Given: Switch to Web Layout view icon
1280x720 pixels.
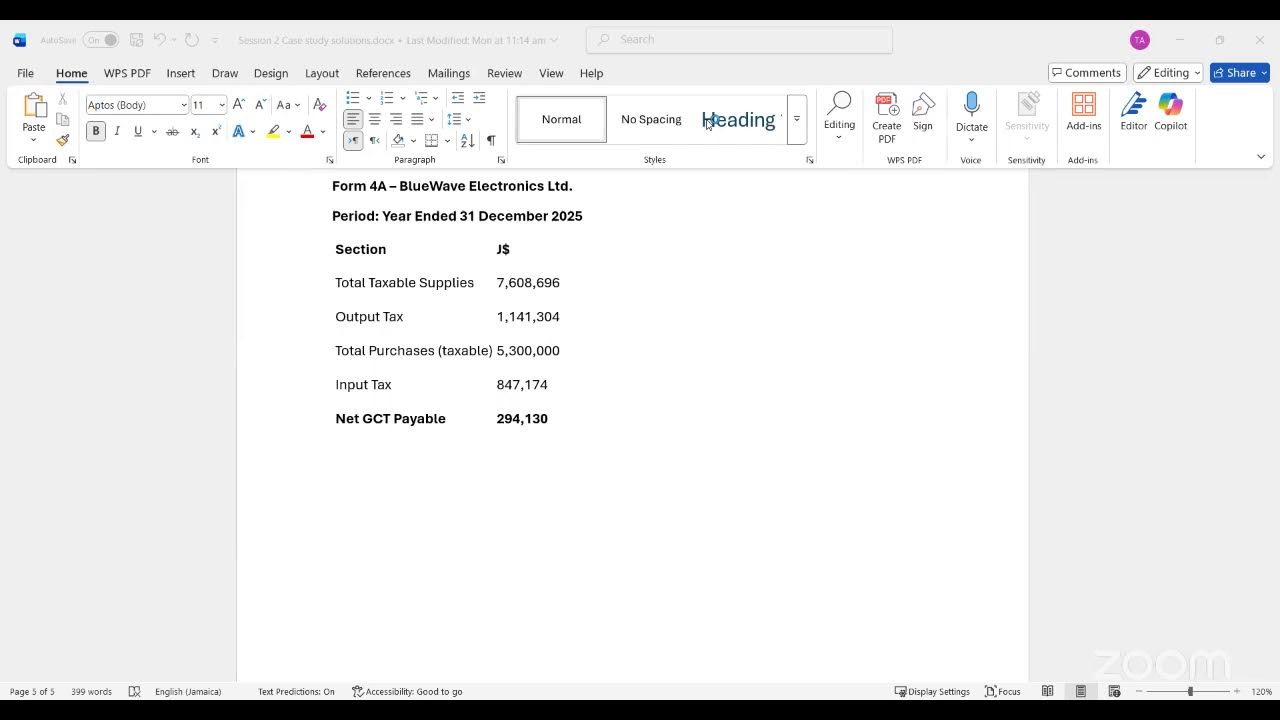Looking at the screenshot, I should point(1114,691).
